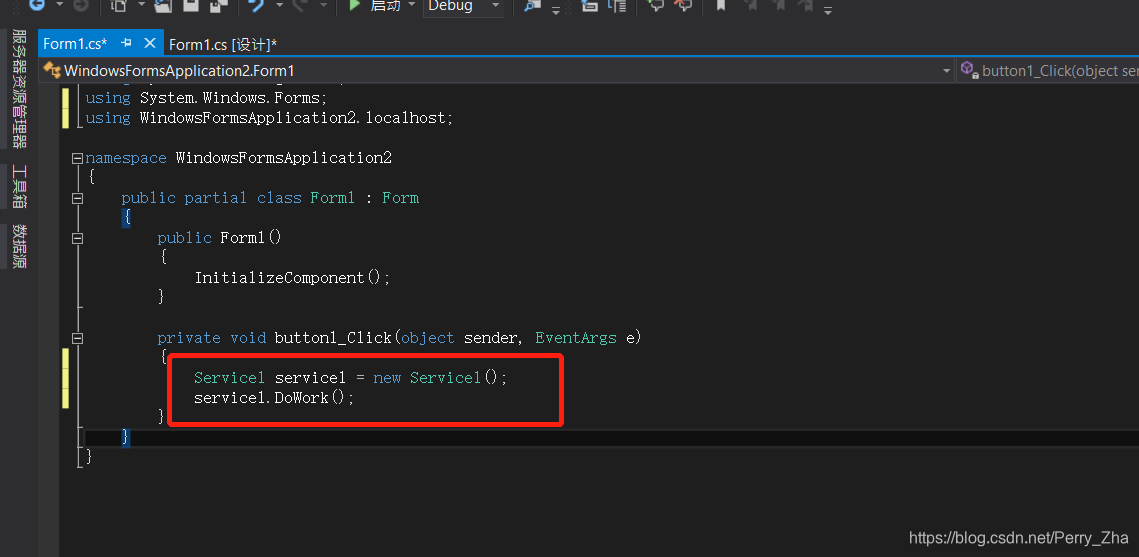Switch to the Form1.cs [设计]* tab
1139x557 pixels.
click(223, 44)
